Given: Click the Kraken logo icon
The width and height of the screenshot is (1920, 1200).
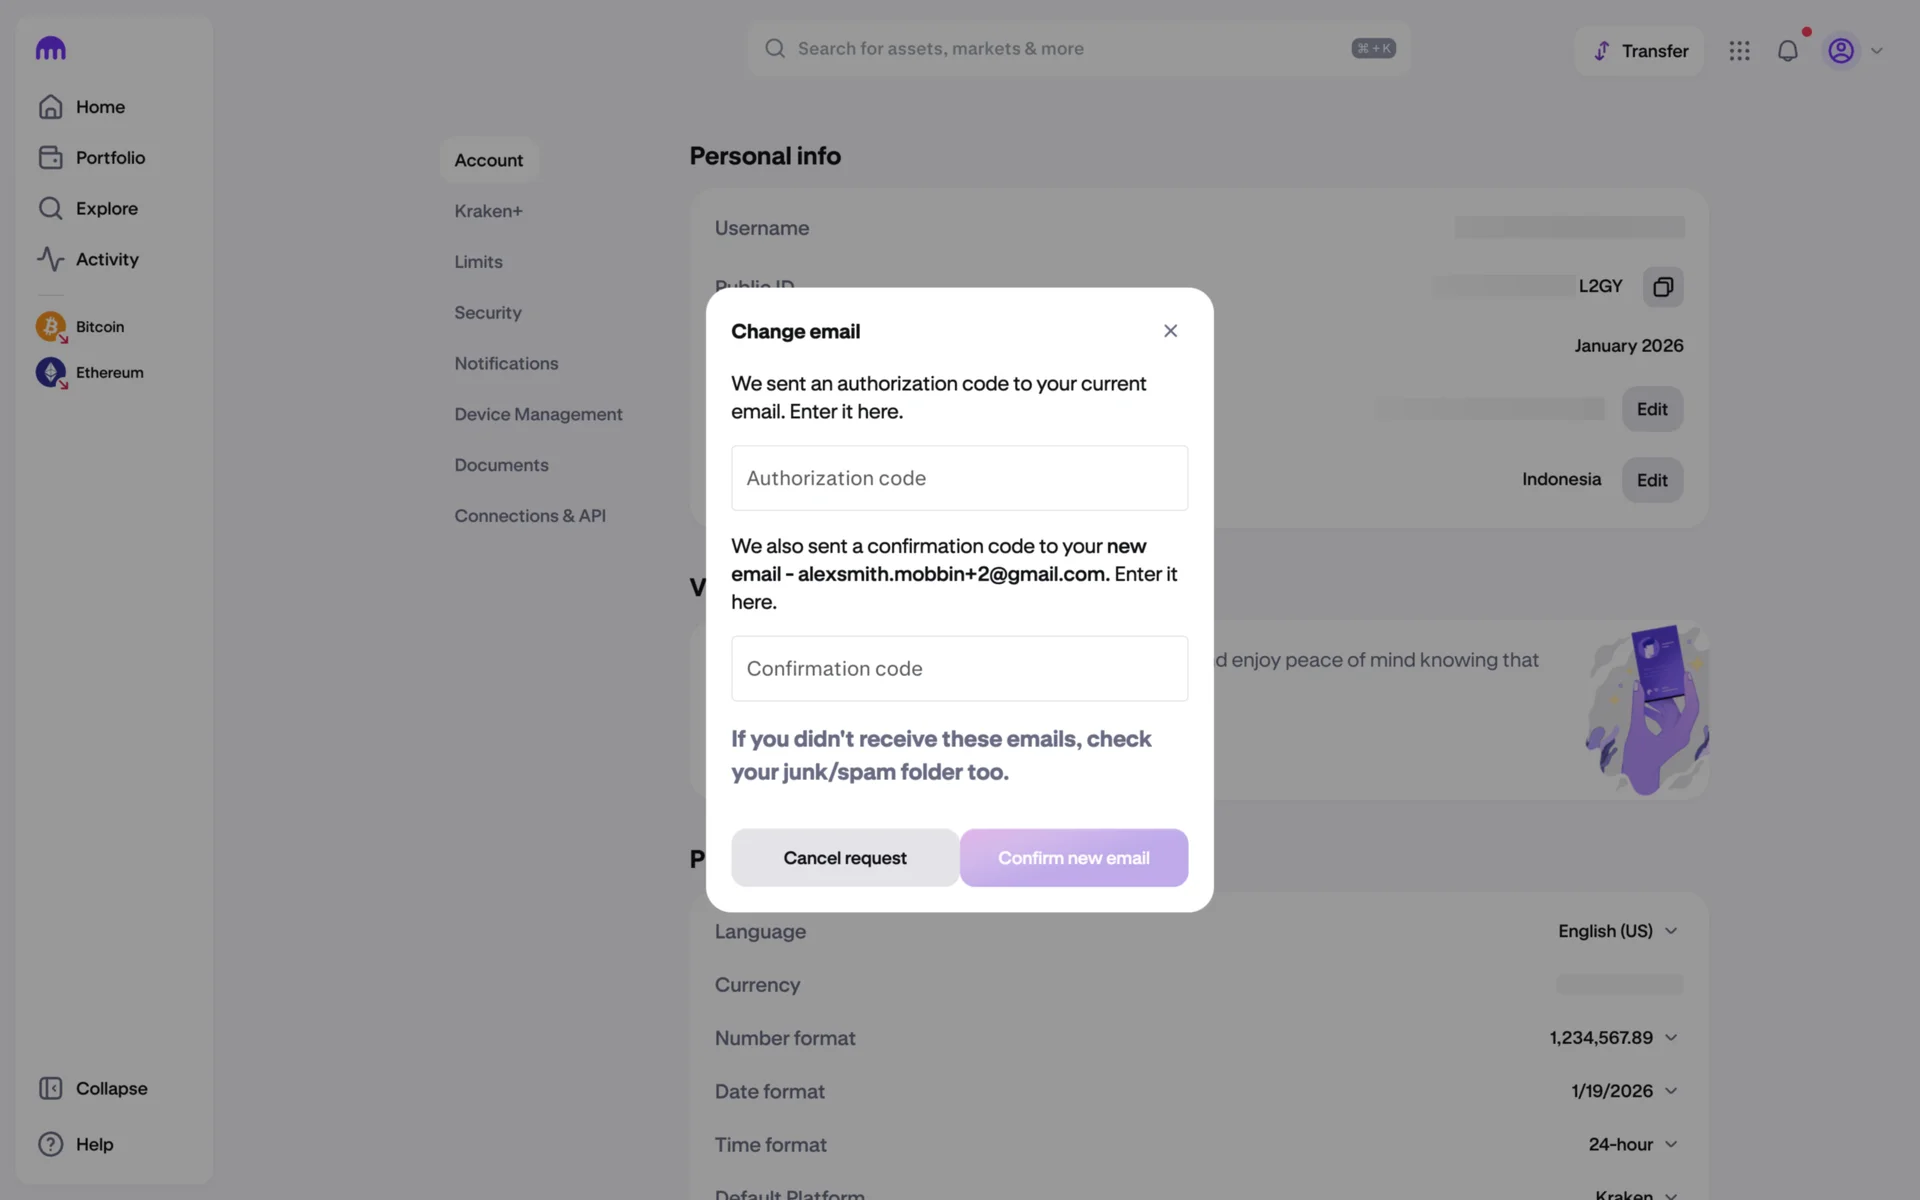Looking at the screenshot, I should click(50, 48).
